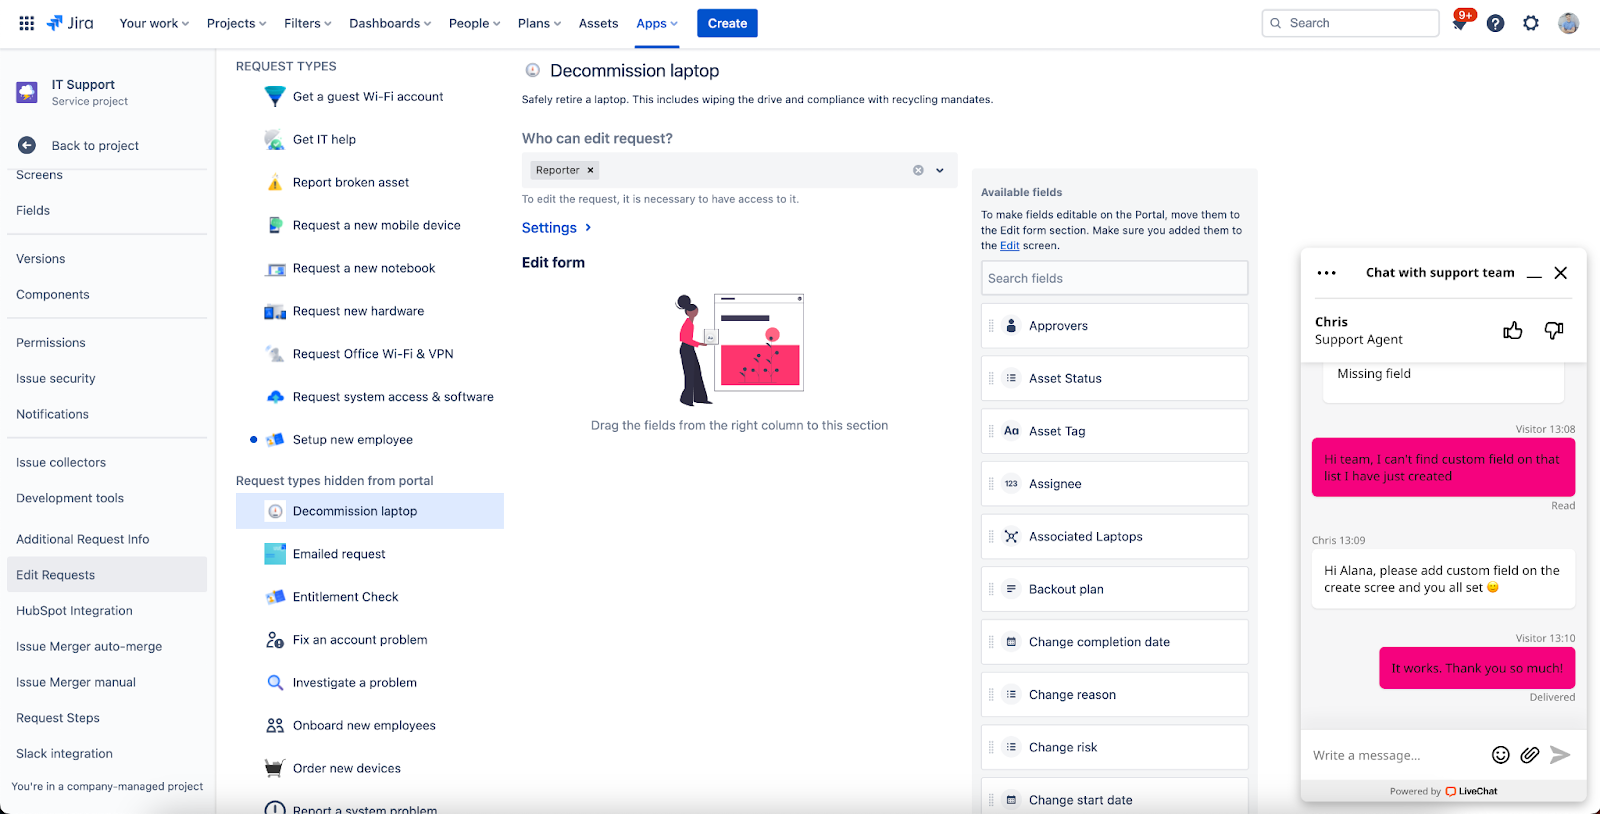
Task: Open the Jira settings gear icon
Action: 1531,23
